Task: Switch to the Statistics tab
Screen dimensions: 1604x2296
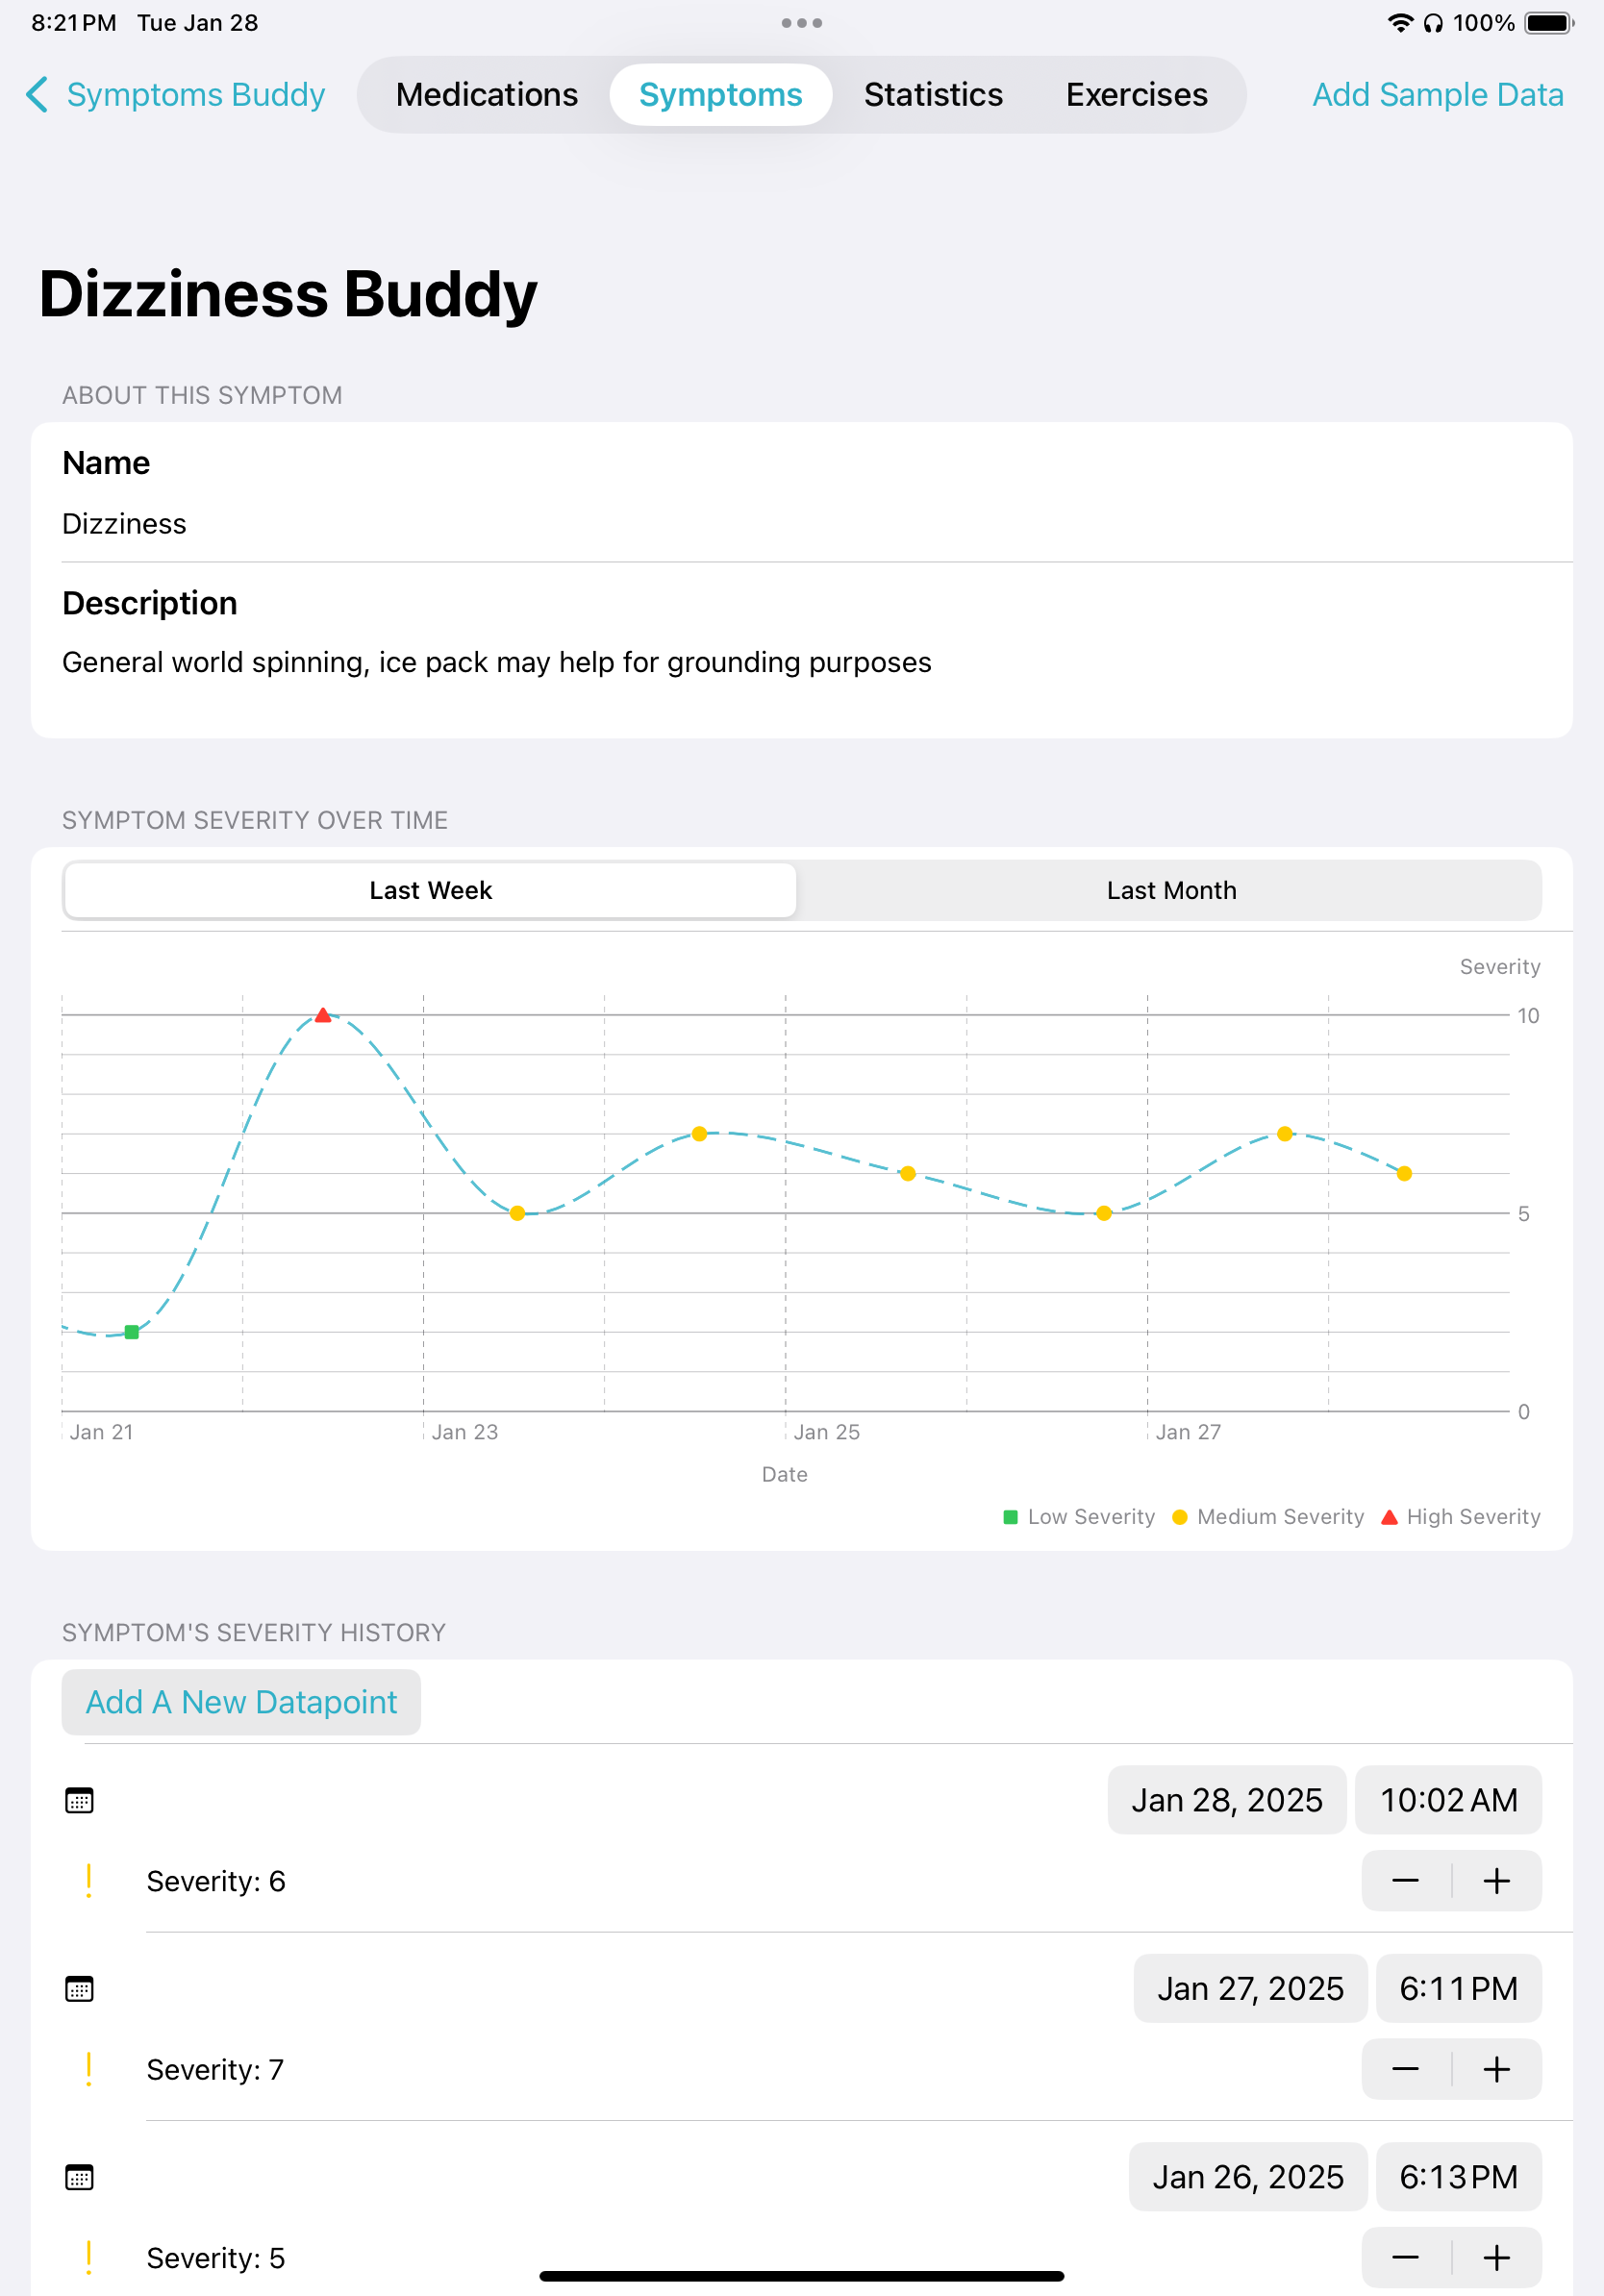Action: click(933, 94)
